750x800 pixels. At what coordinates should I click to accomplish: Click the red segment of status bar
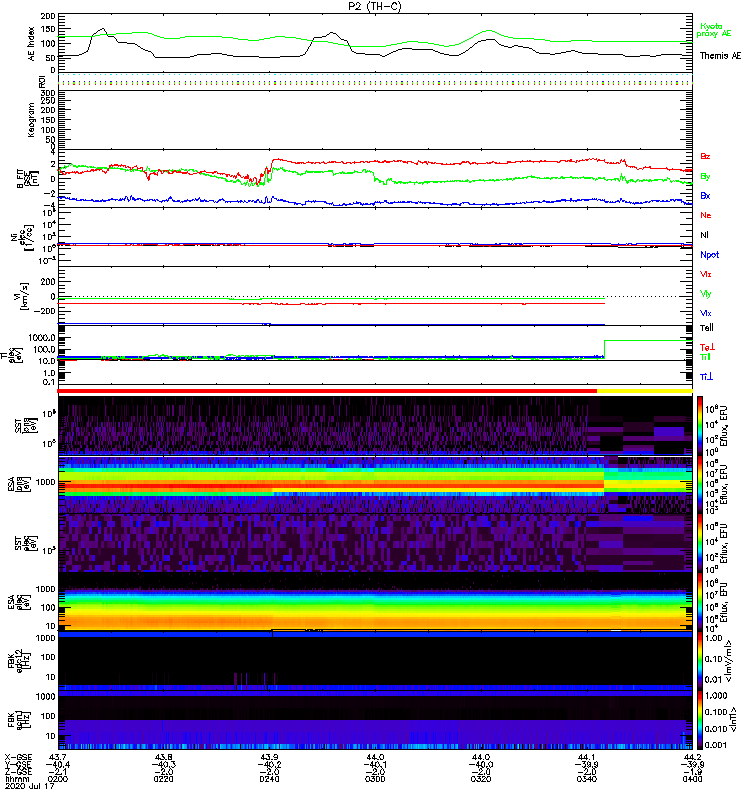(x=327, y=391)
